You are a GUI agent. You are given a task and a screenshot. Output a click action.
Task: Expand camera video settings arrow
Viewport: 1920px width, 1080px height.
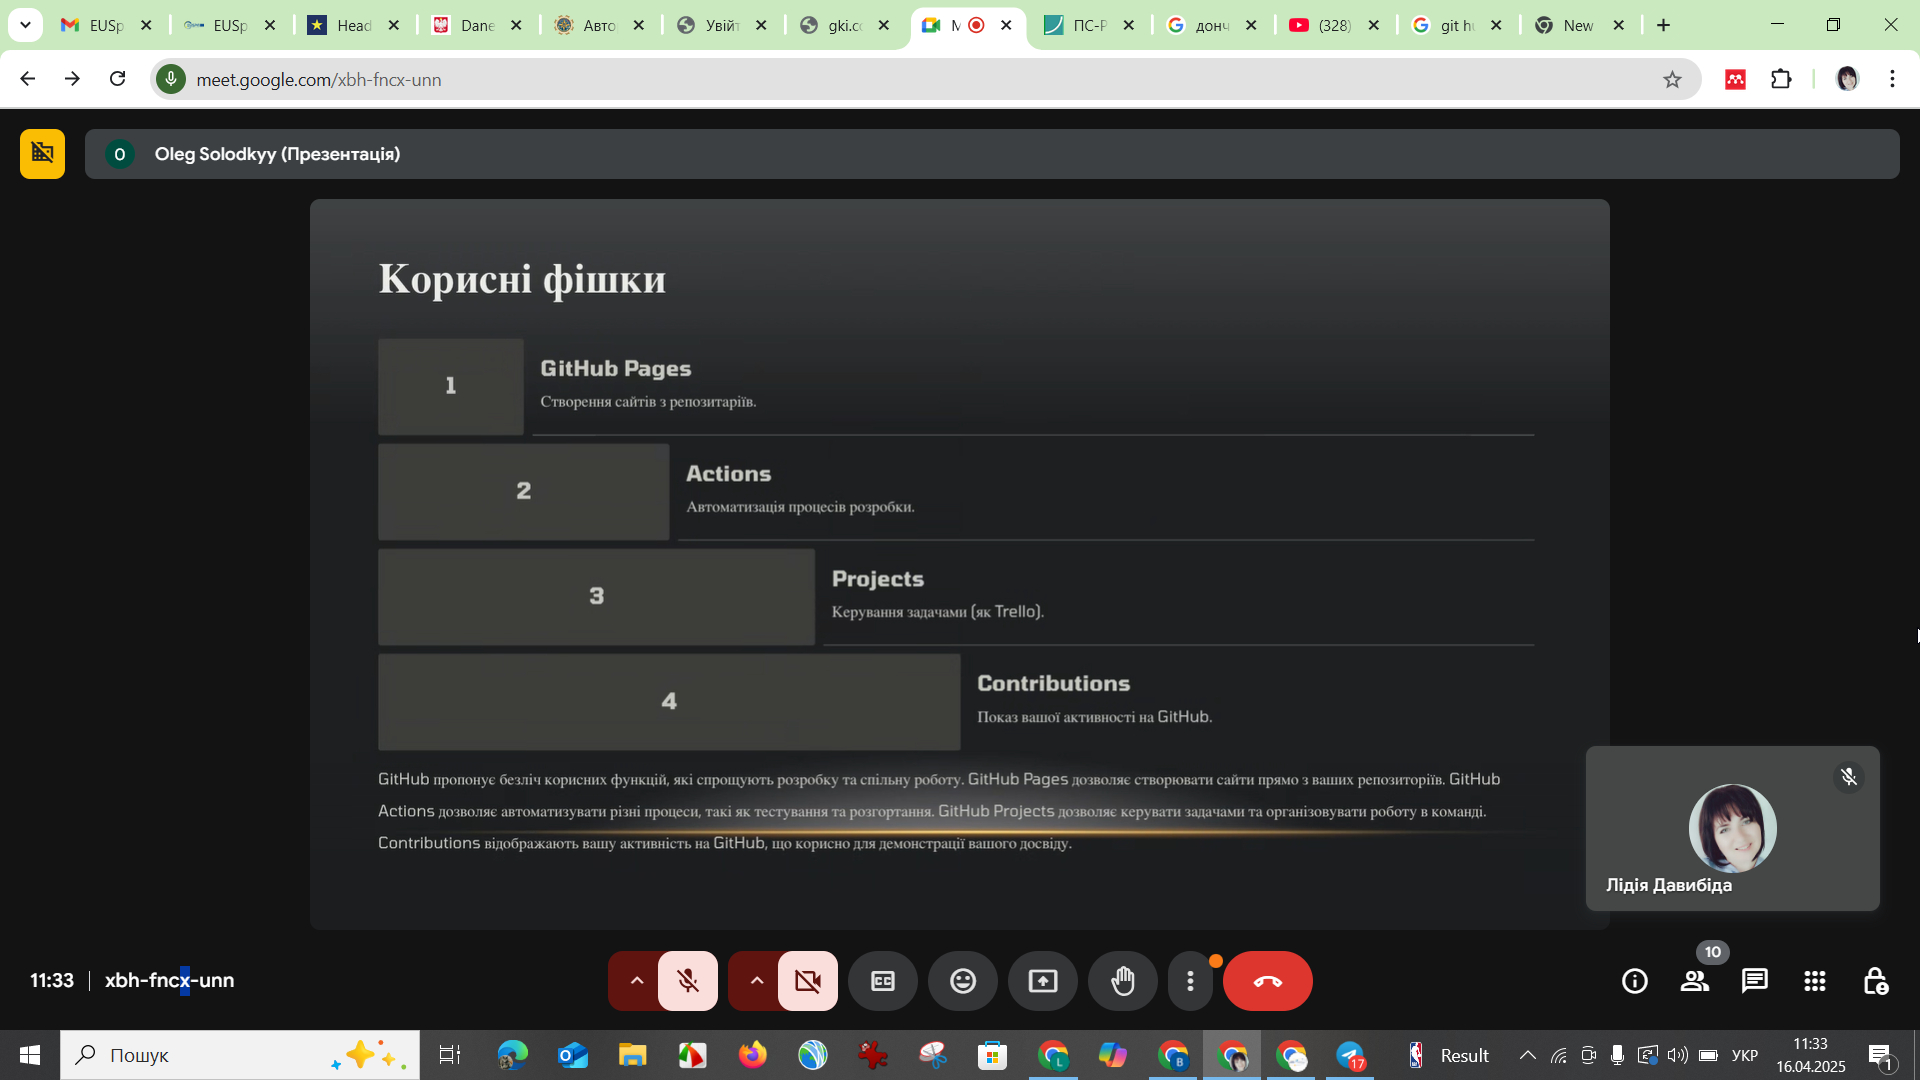(756, 981)
